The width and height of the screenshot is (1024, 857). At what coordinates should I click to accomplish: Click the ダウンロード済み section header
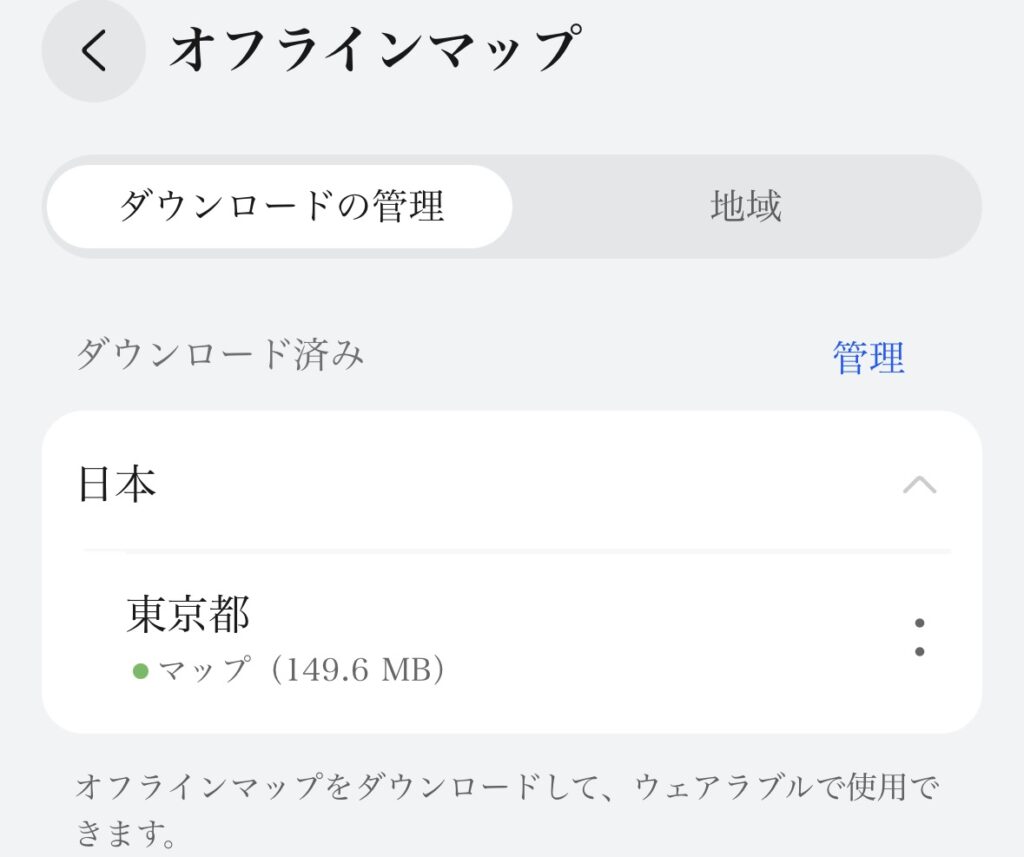(x=220, y=356)
